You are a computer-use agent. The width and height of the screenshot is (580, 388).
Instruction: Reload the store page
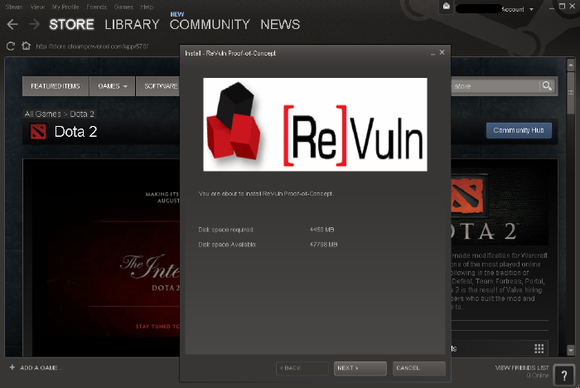point(10,46)
